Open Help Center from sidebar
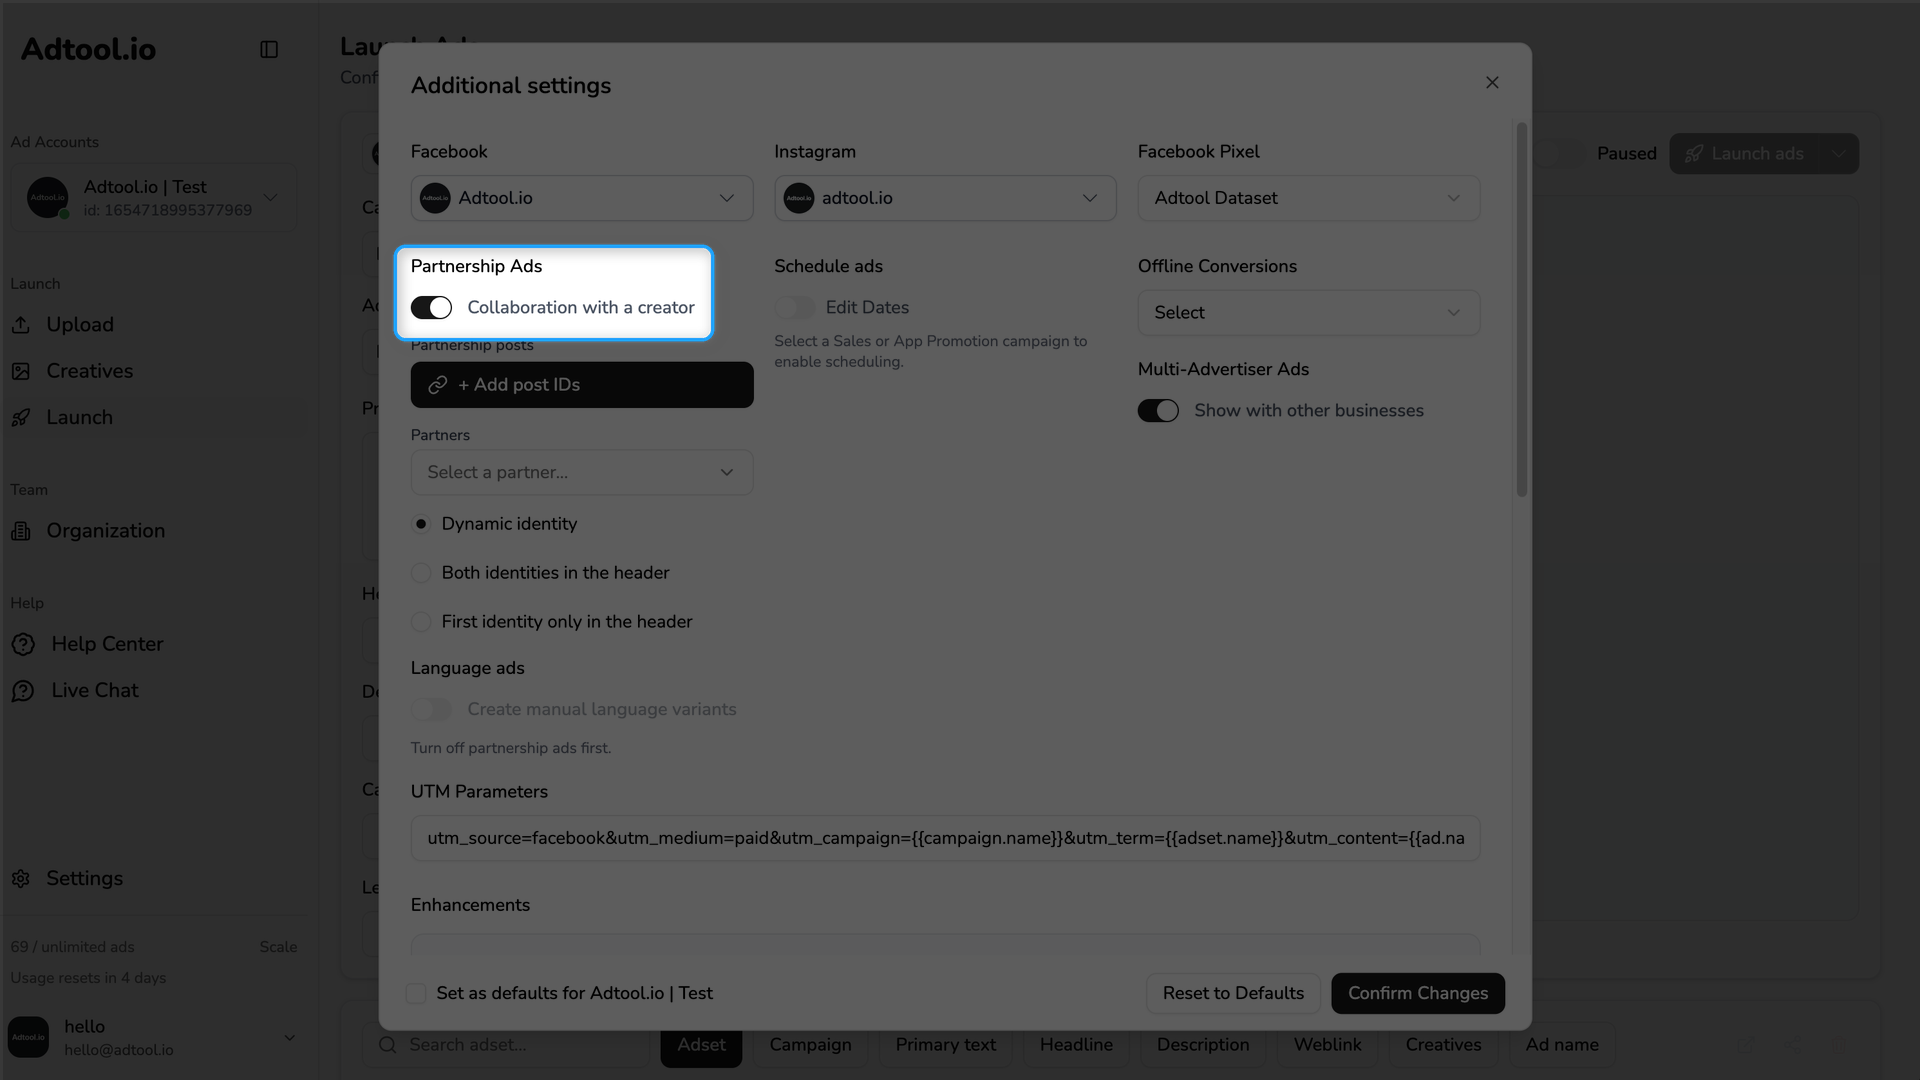 click(107, 644)
